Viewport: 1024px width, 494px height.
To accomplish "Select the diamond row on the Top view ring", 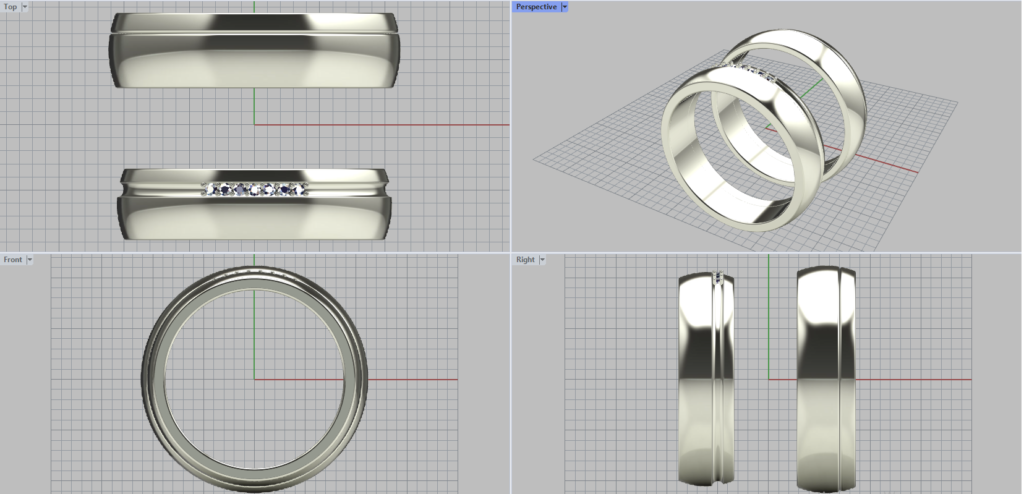I will 254,189.
